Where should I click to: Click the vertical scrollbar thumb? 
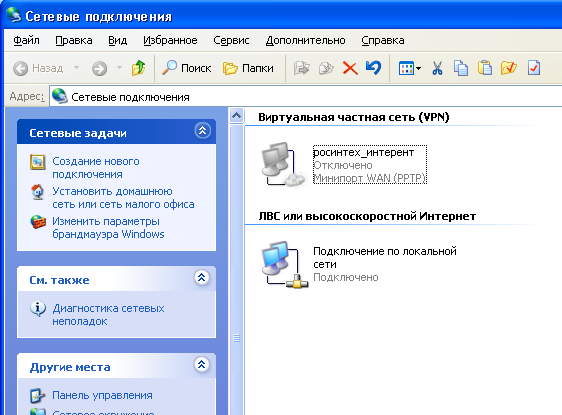tap(237, 269)
